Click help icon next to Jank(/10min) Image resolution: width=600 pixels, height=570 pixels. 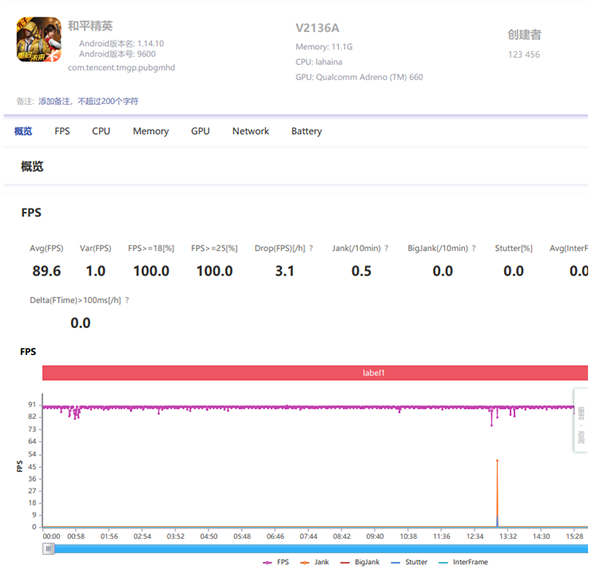(x=387, y=248)
